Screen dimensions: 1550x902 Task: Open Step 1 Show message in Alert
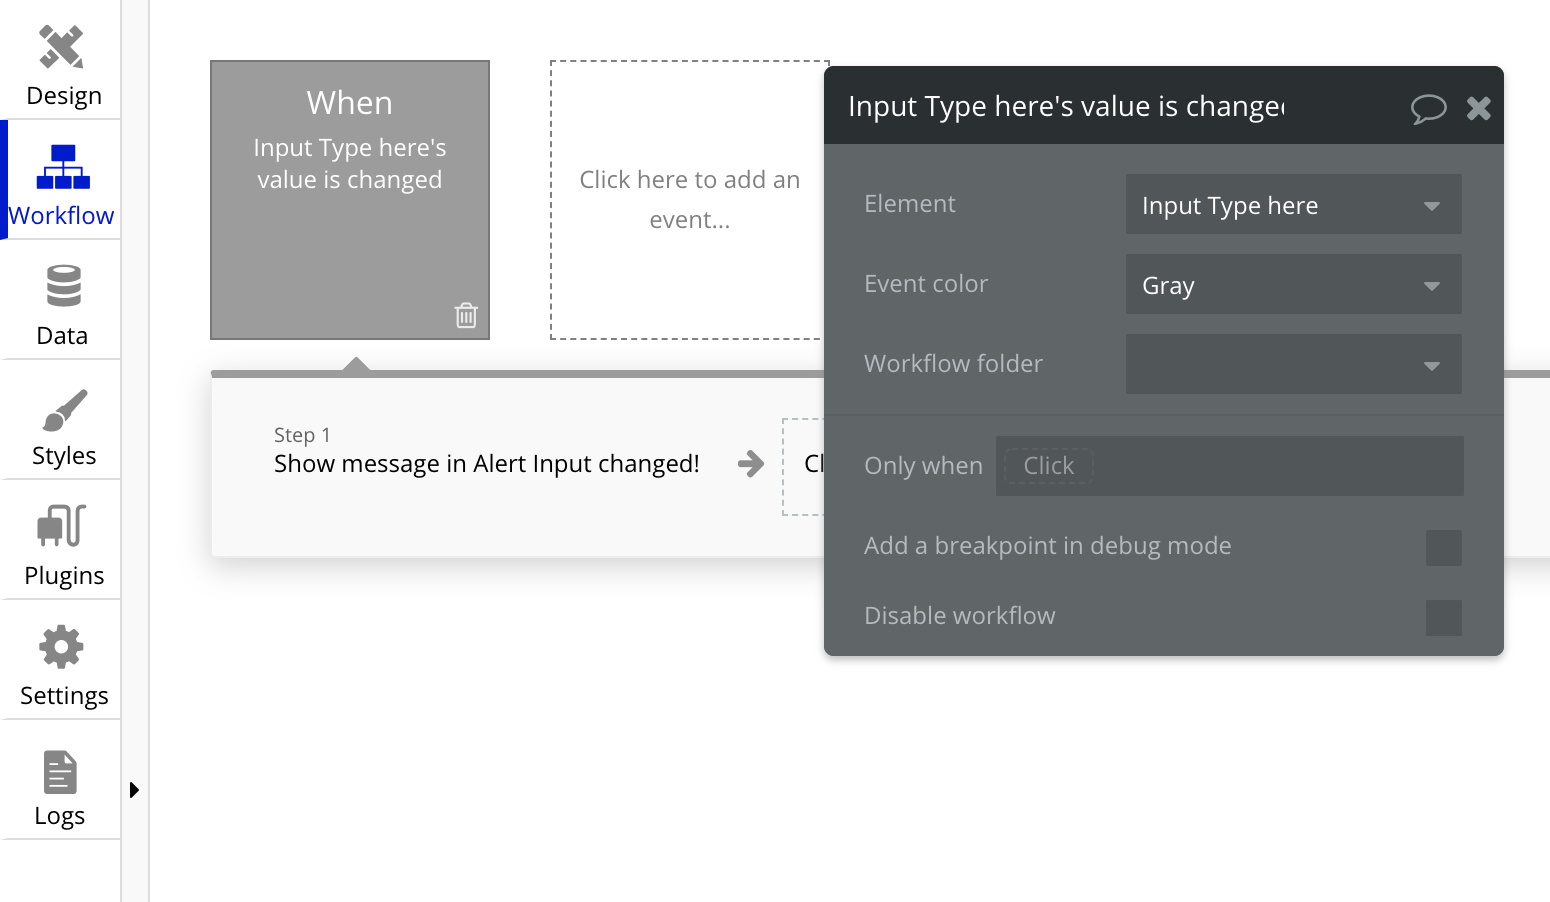coord(487,463)
